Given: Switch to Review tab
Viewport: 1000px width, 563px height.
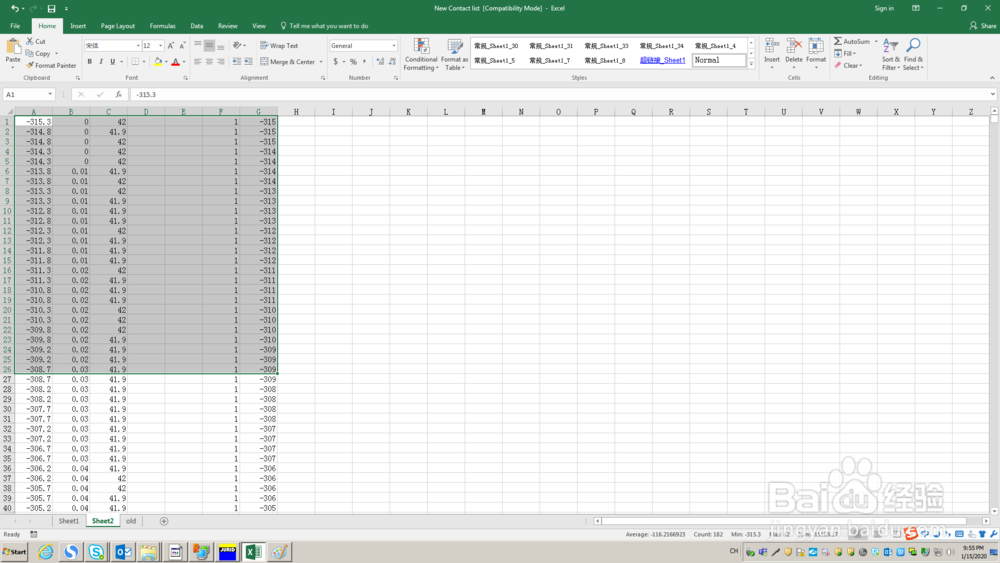Looking at the screenshot, I should coord(227,26).
